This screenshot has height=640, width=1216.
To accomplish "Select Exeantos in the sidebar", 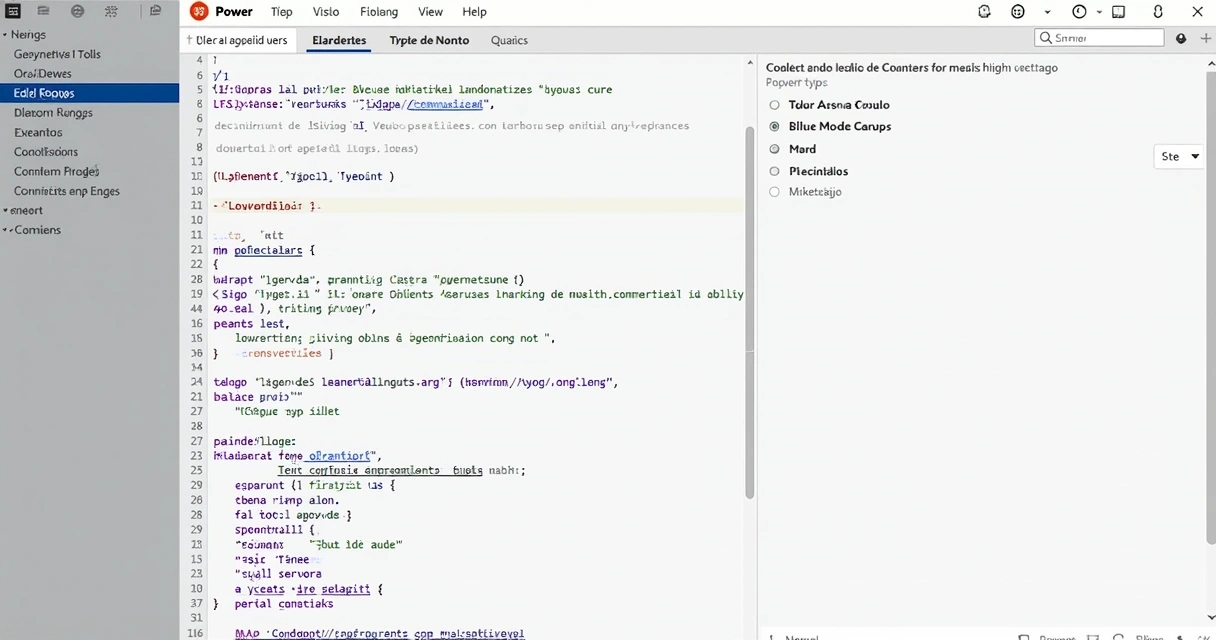I will pyautogui.click(x=38, y=132).
